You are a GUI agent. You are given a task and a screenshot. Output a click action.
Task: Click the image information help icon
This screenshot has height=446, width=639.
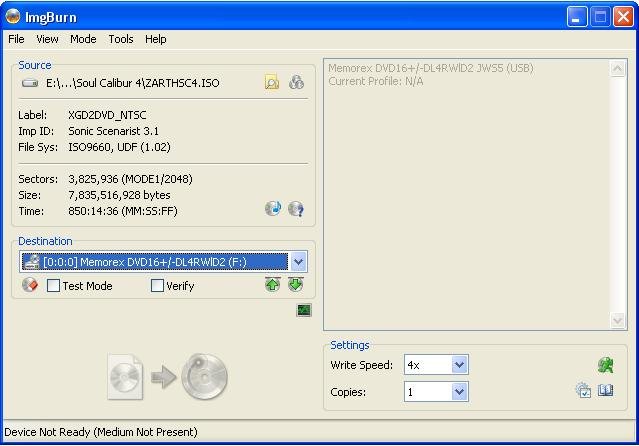296,209
